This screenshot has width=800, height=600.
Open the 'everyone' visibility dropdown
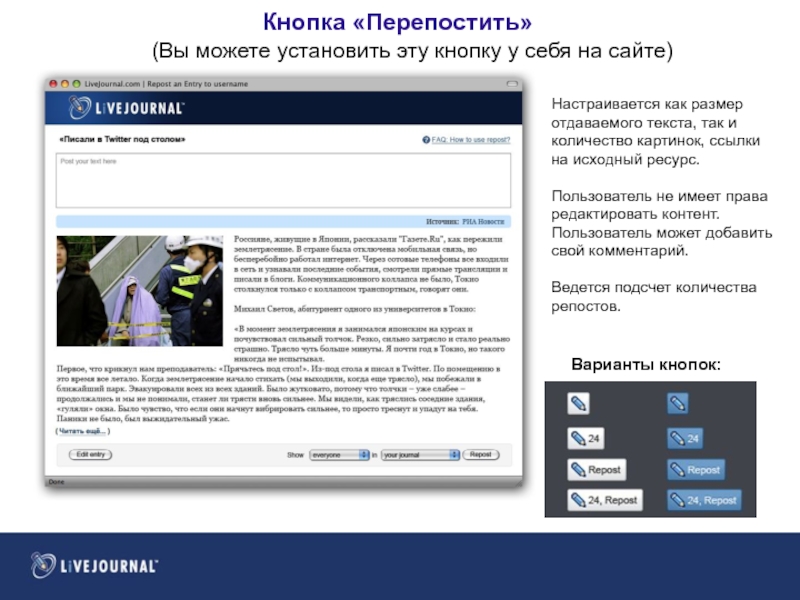(339, 455)
